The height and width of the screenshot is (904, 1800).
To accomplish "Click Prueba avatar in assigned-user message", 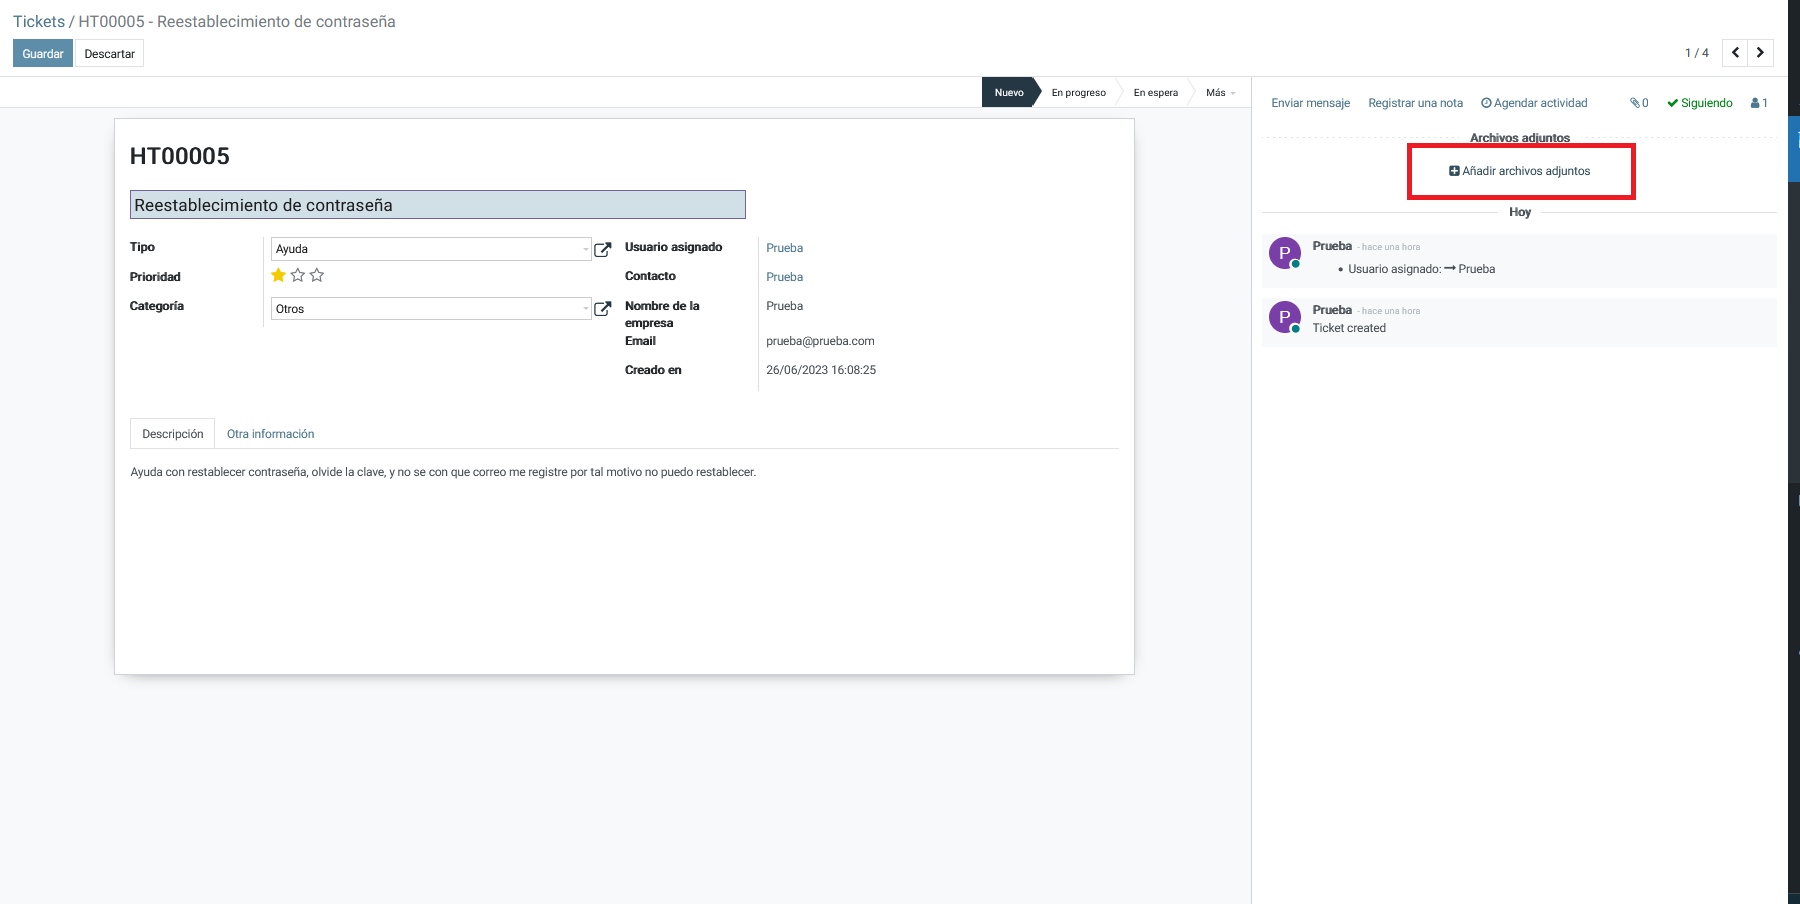I will [x=1284, y=254].
